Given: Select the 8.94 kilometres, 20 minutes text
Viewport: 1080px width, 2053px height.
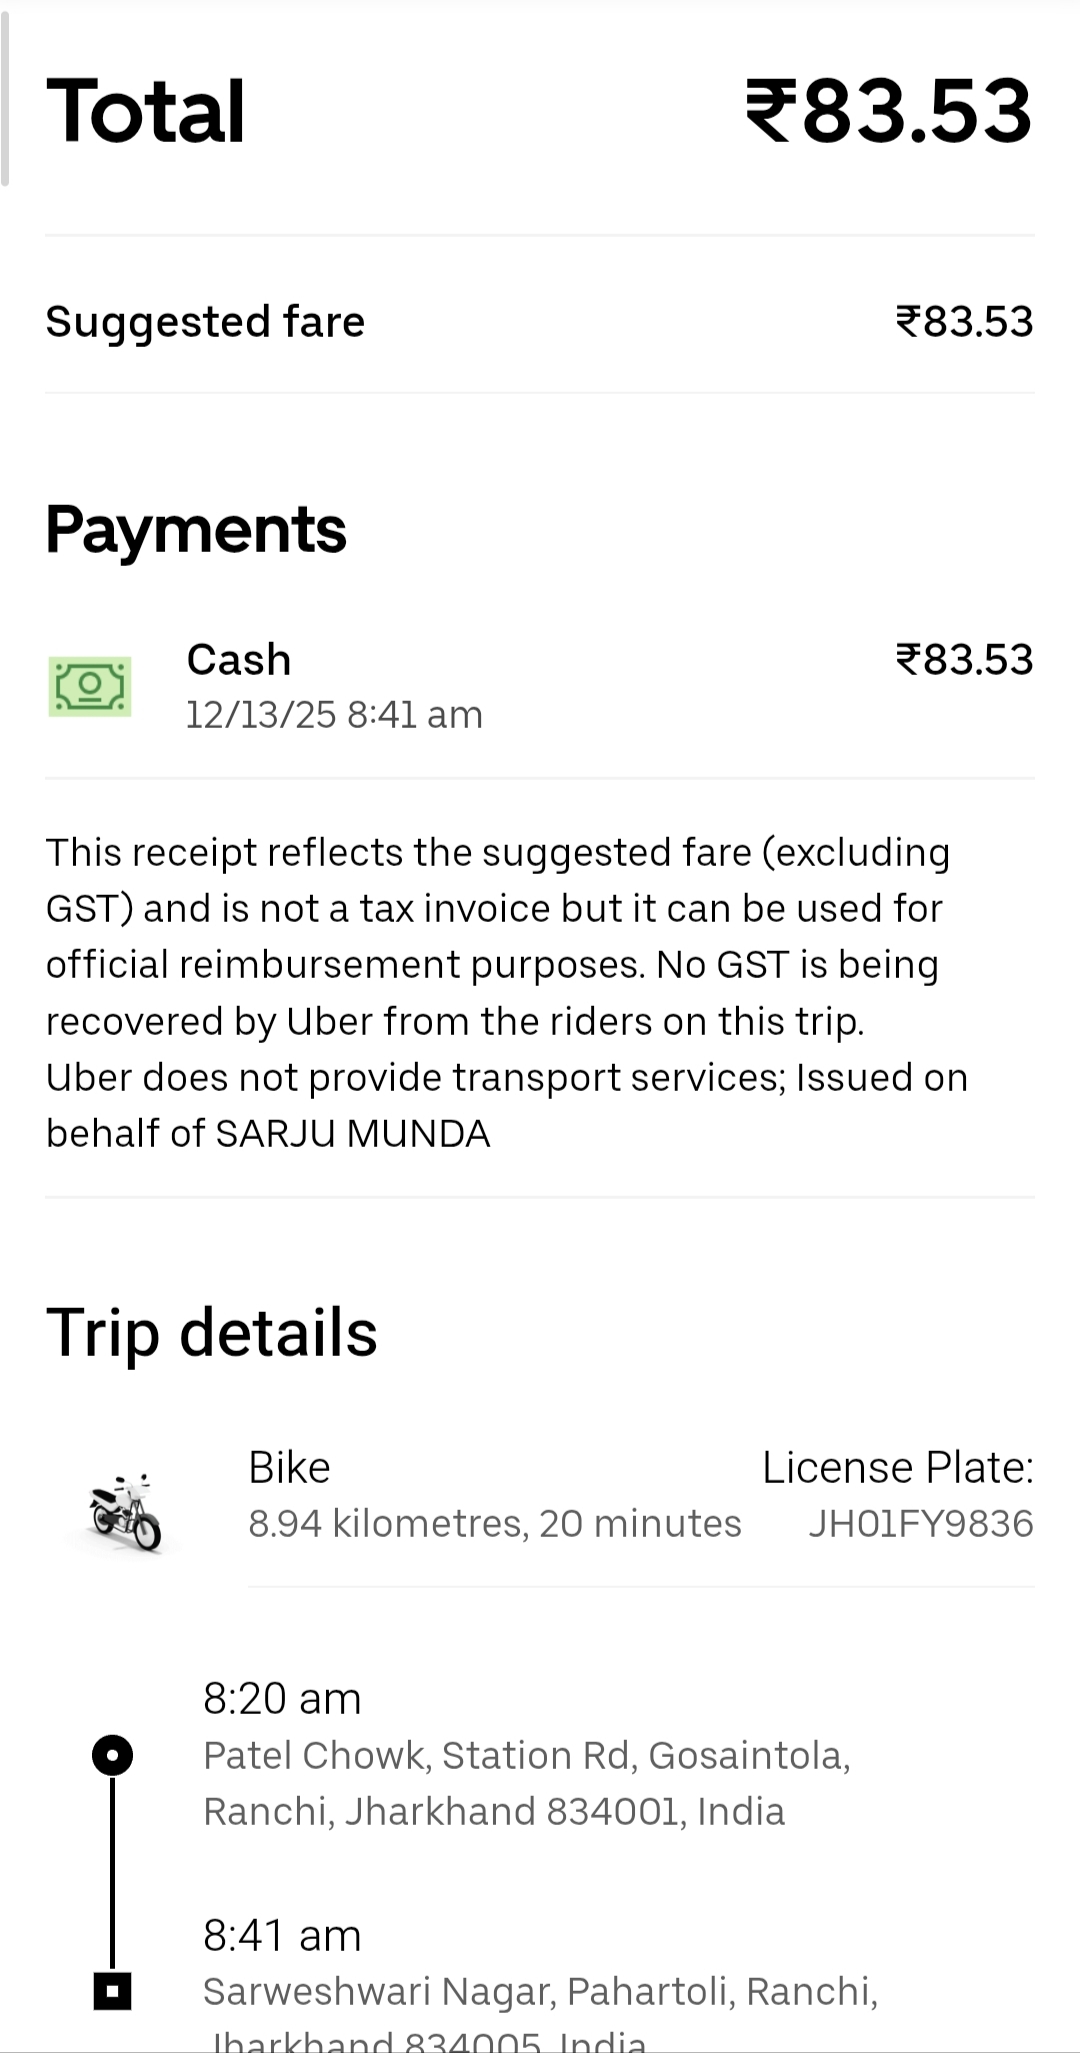Looking at the screenshot, I should pyautogui.click(x=495, y=1523).
